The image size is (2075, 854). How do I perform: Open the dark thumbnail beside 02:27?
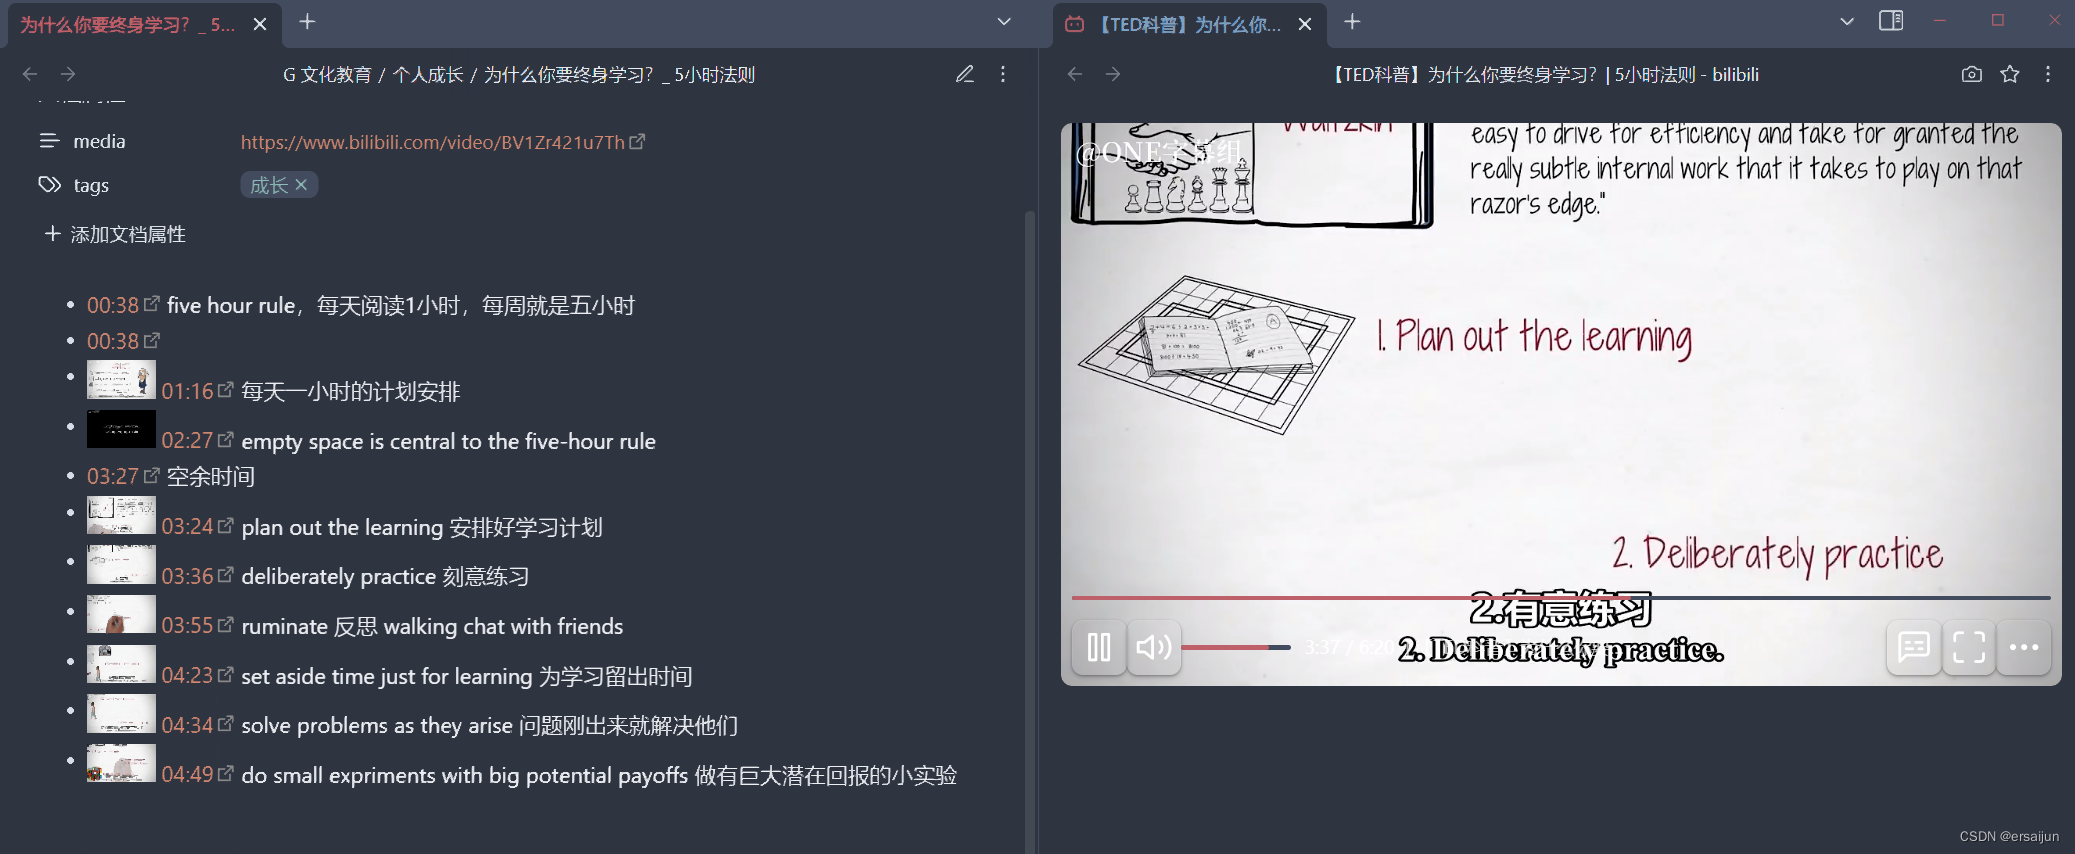coord(121,429)
